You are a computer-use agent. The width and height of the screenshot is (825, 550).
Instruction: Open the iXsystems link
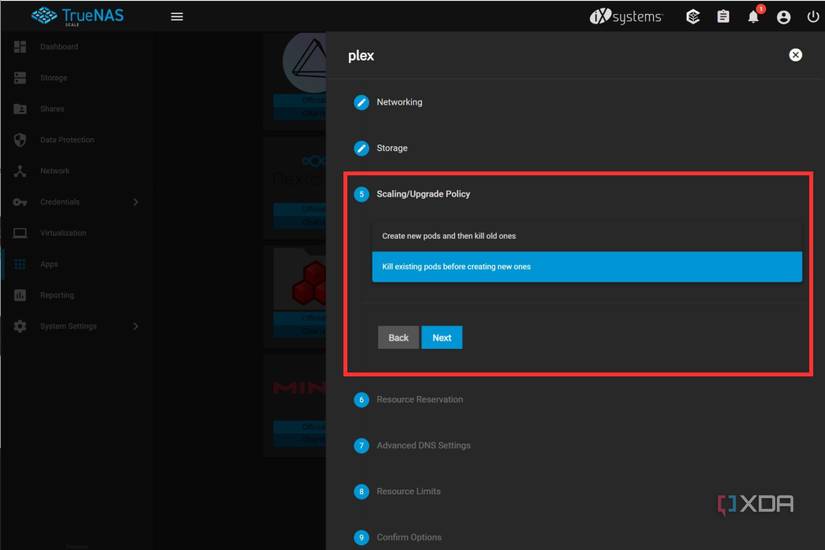(x=626, y=16)
